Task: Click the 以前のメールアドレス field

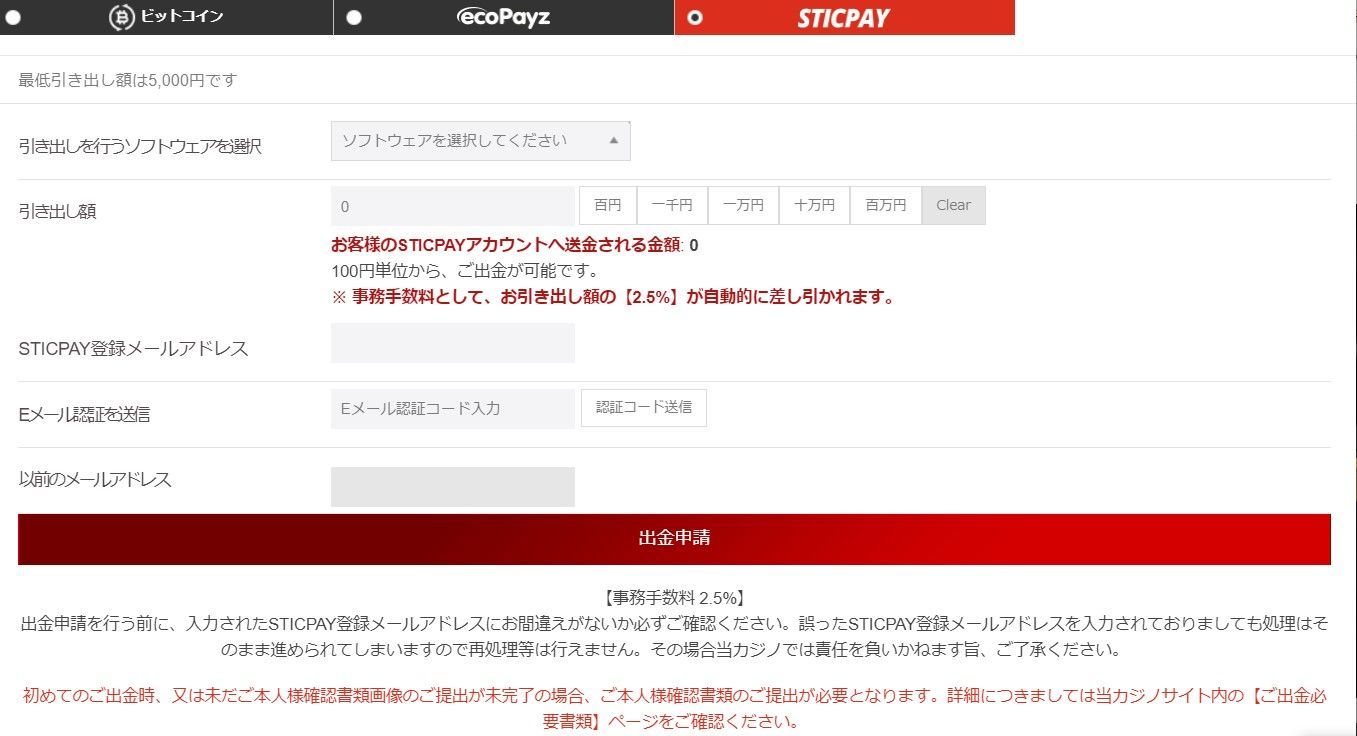Action: click(453, 487)
